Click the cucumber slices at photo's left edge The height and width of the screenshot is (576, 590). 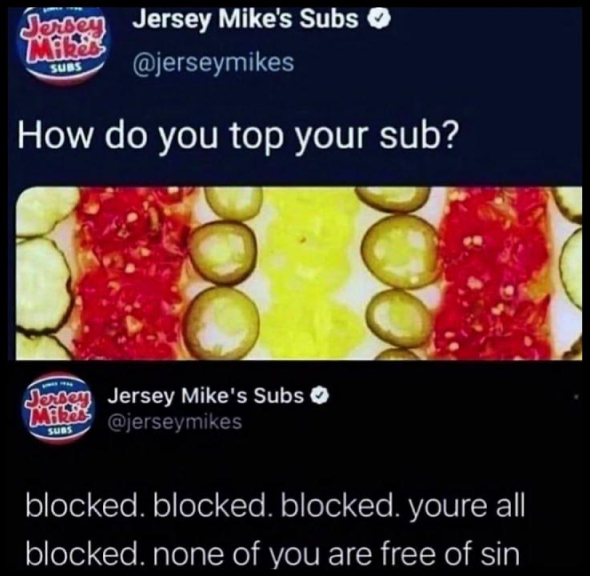45,274
